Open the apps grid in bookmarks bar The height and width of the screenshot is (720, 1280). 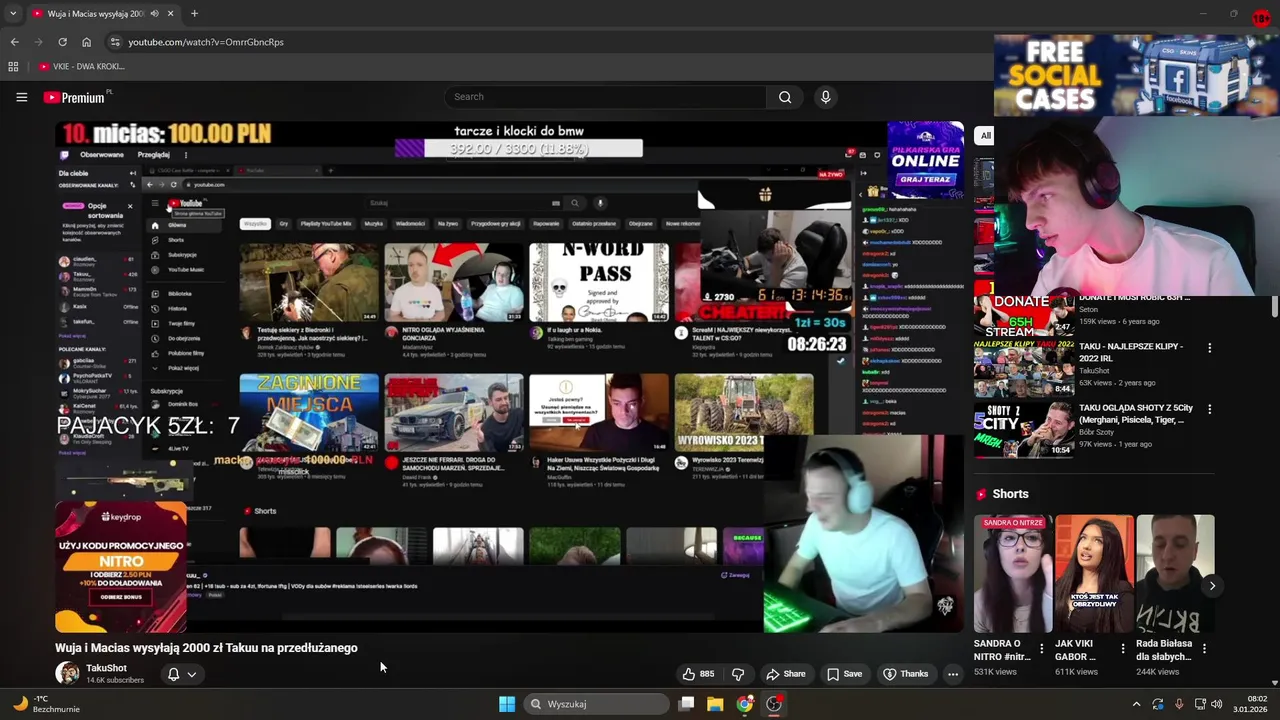(13, 66)
